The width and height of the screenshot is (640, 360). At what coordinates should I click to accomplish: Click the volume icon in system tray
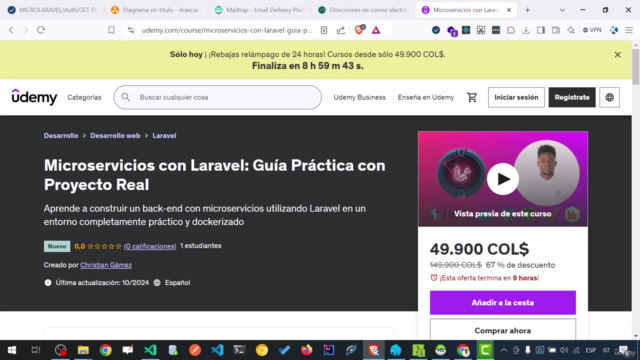point(564,350)
